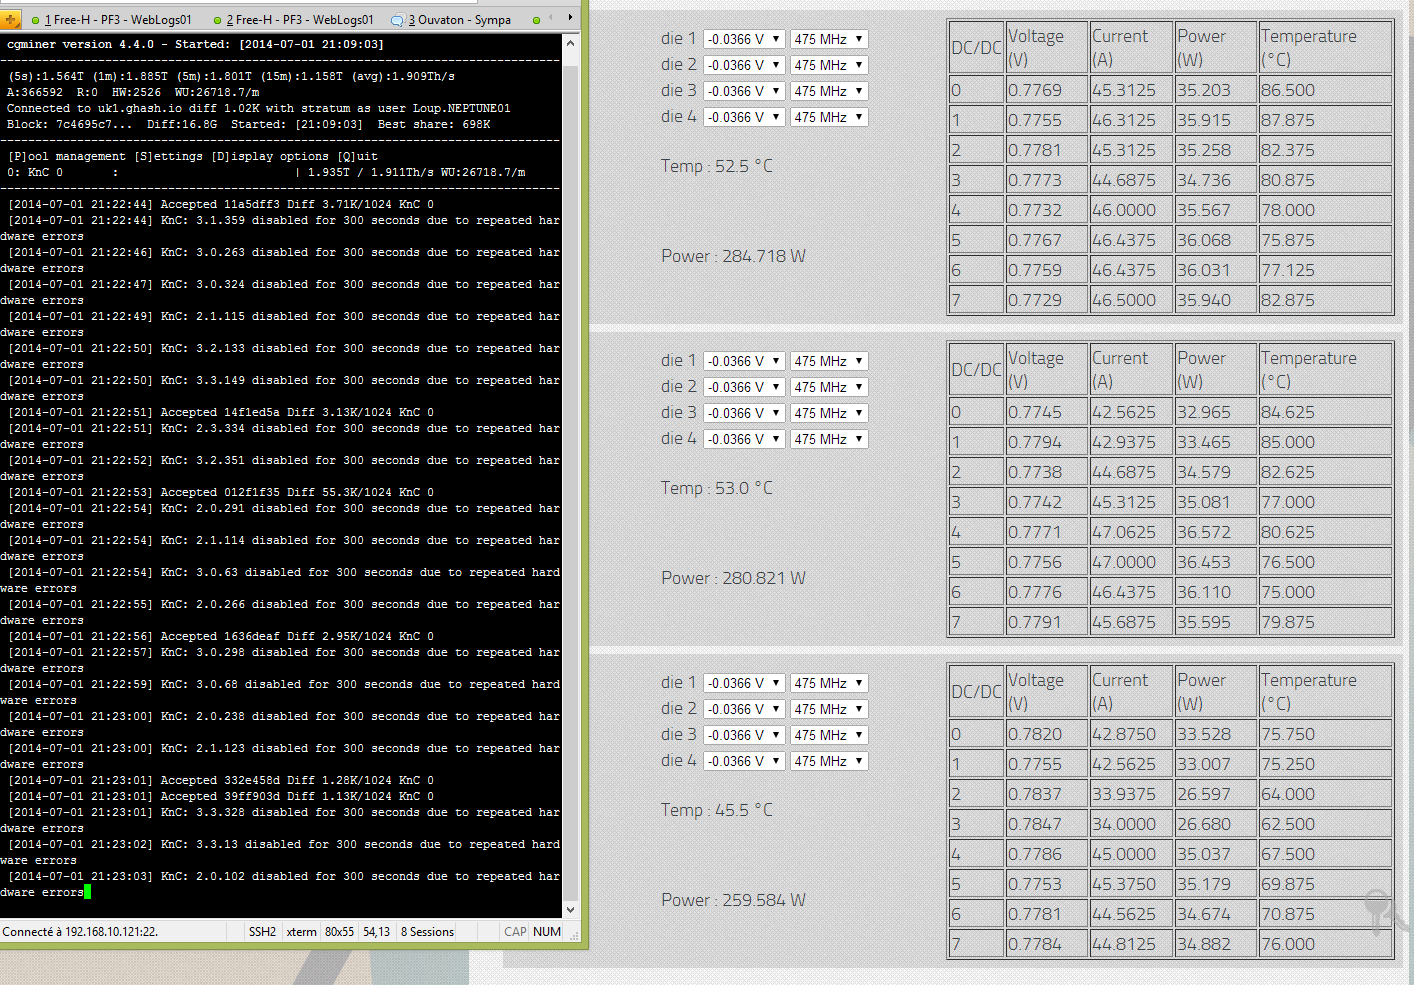Click the terminal vertical scrollbar track

point(570,476)
